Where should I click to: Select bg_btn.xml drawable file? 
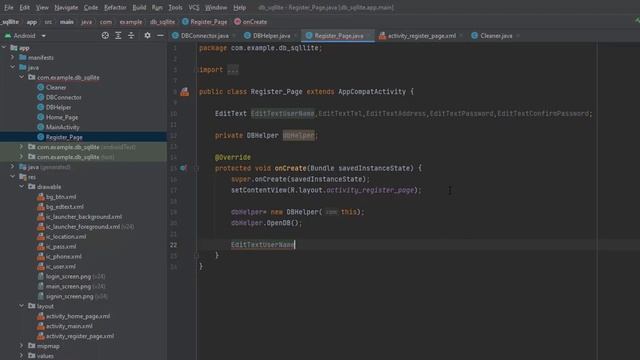61,197
